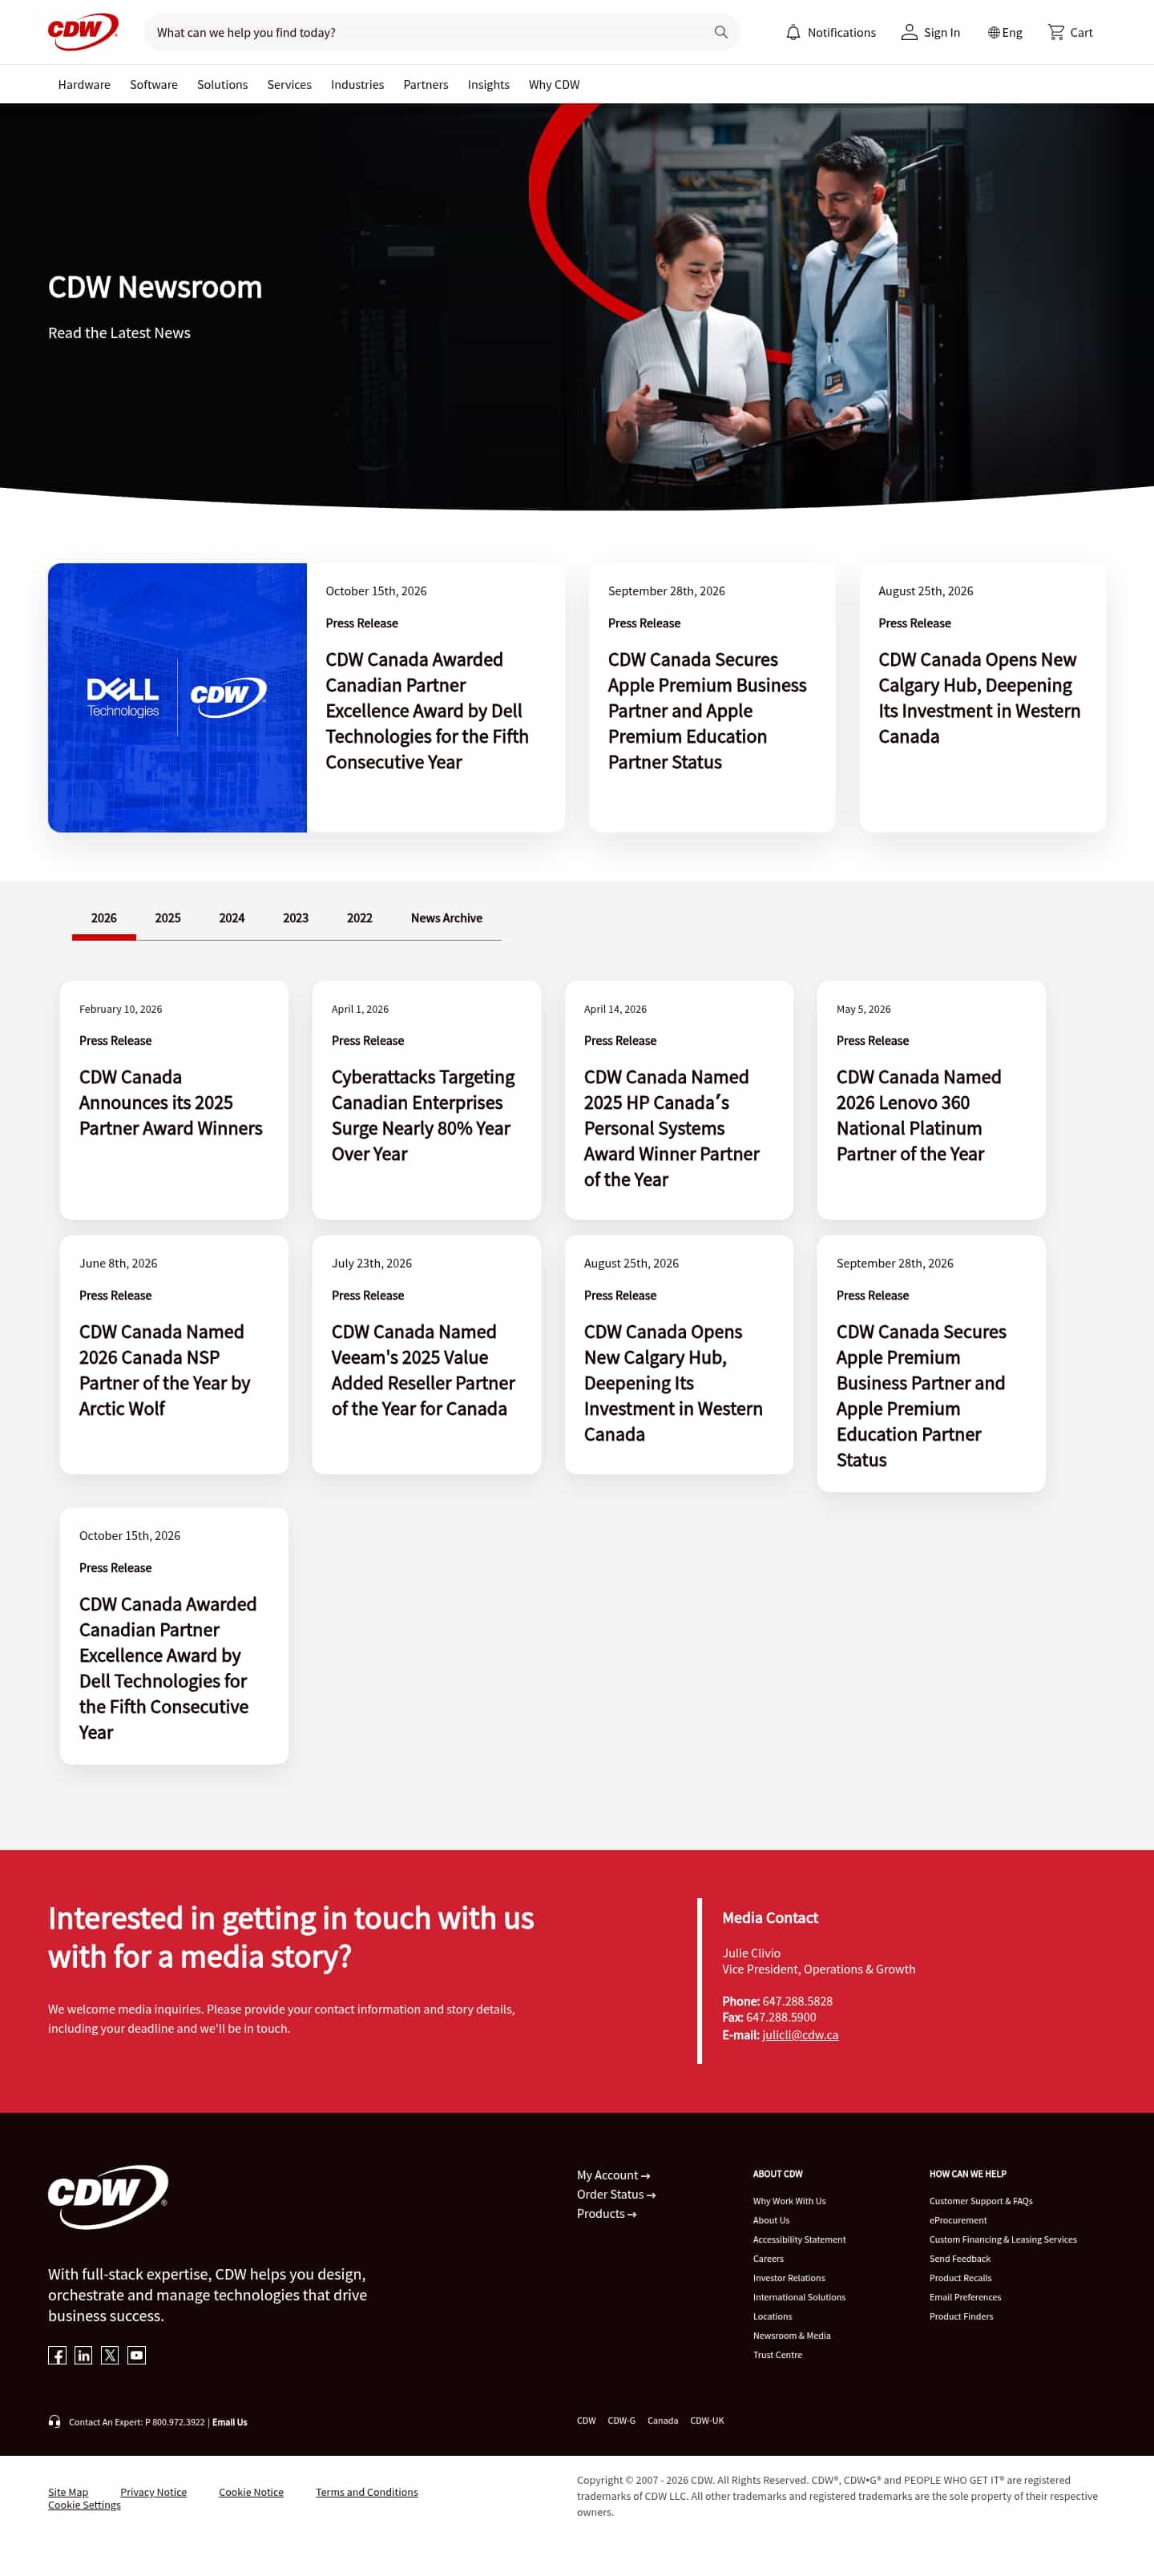The height and width of the screenshot is (2576, 1154).
Task: Expand the Services menu
Action: (x=289, y=85)
